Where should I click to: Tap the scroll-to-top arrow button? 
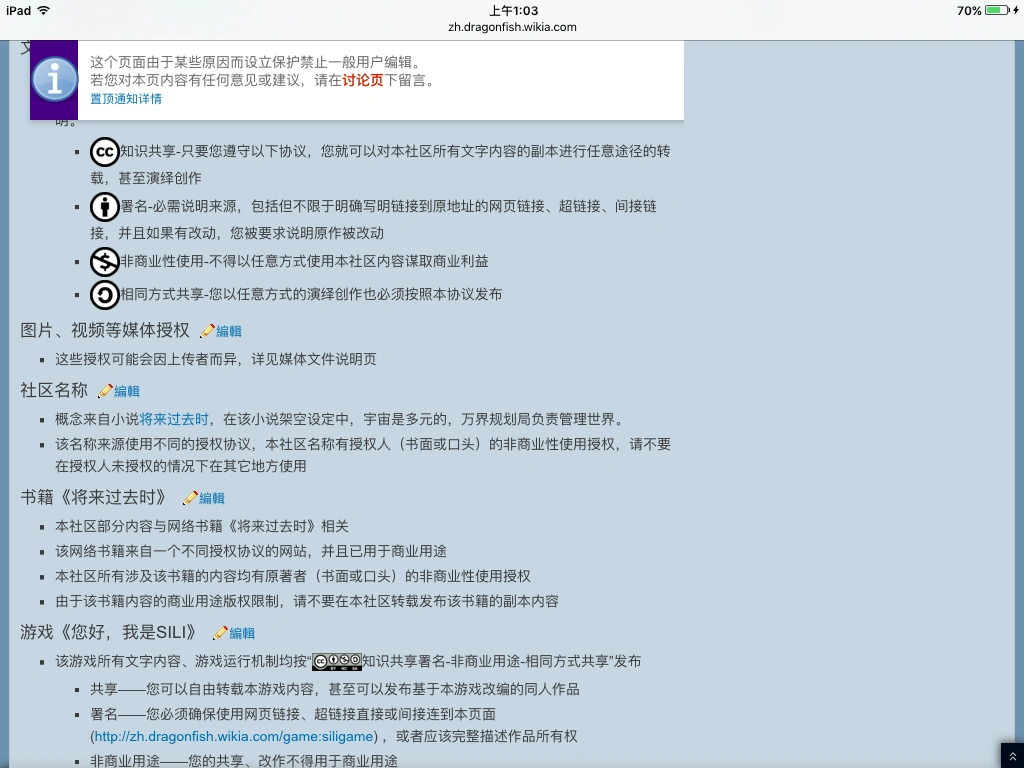click(1011, 756)
